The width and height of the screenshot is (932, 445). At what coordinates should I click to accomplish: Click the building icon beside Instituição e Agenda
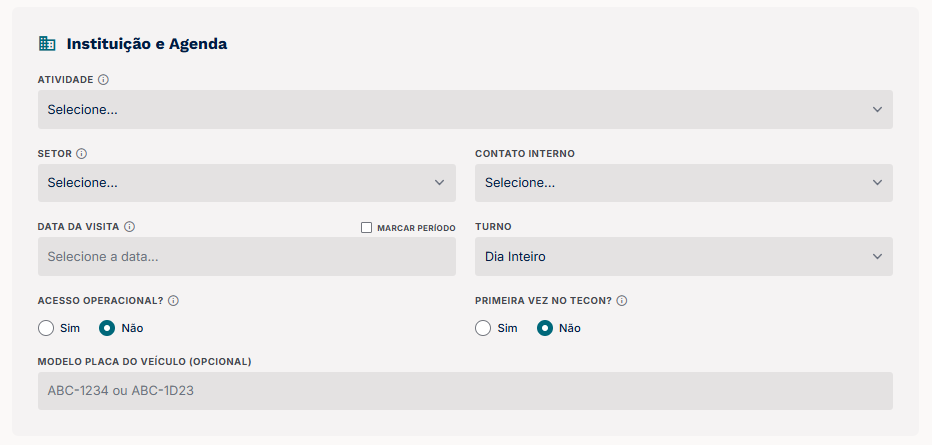click(47, 43)
